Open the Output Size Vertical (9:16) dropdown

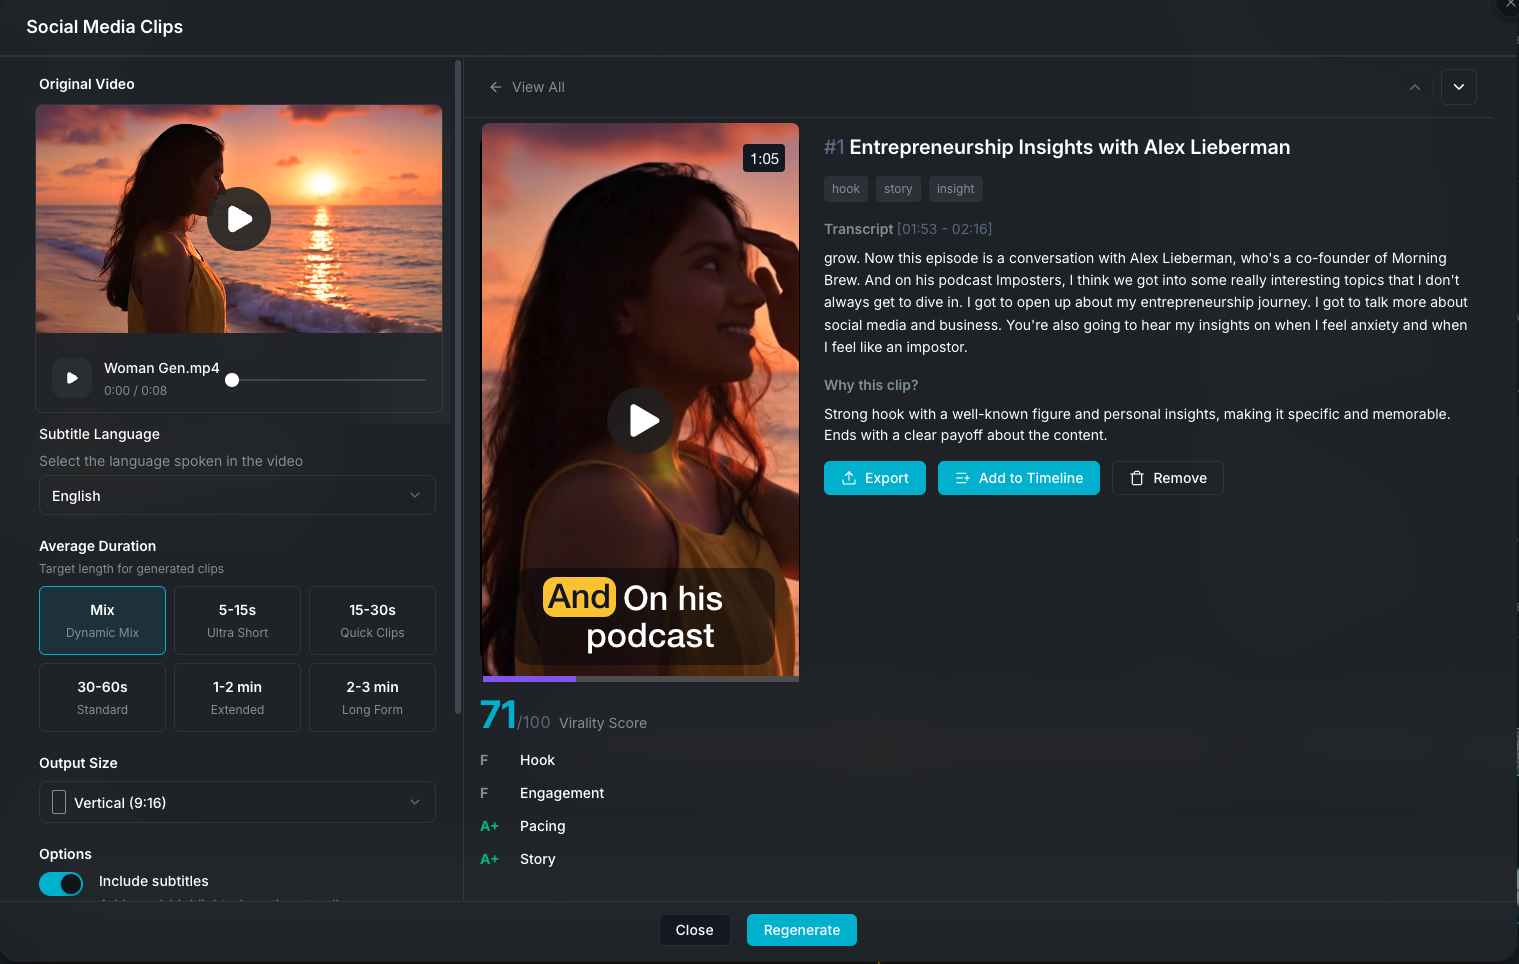pos(237,802)
